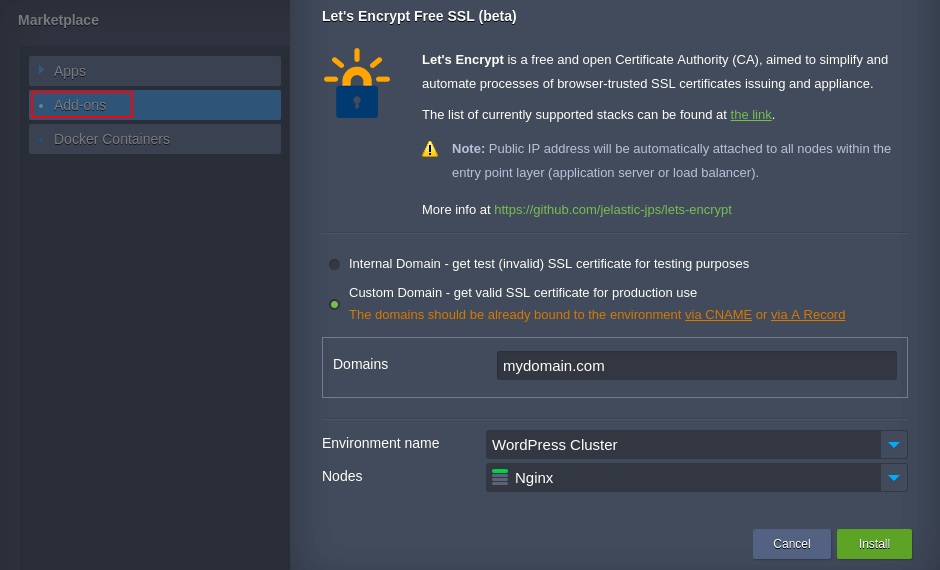The image size is (940, 570).
Task: Click the Nginx node stack icon
Action: pos(500,478)
